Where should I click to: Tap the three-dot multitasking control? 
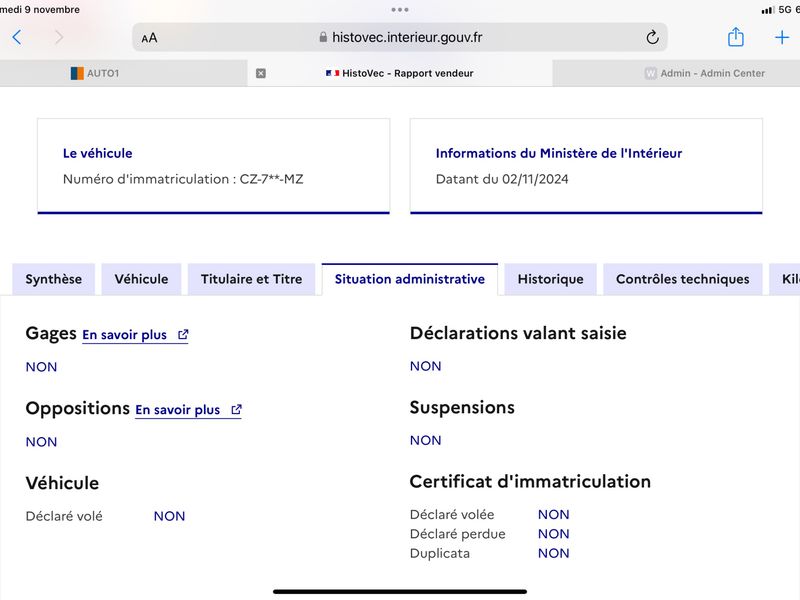[399, 10]
